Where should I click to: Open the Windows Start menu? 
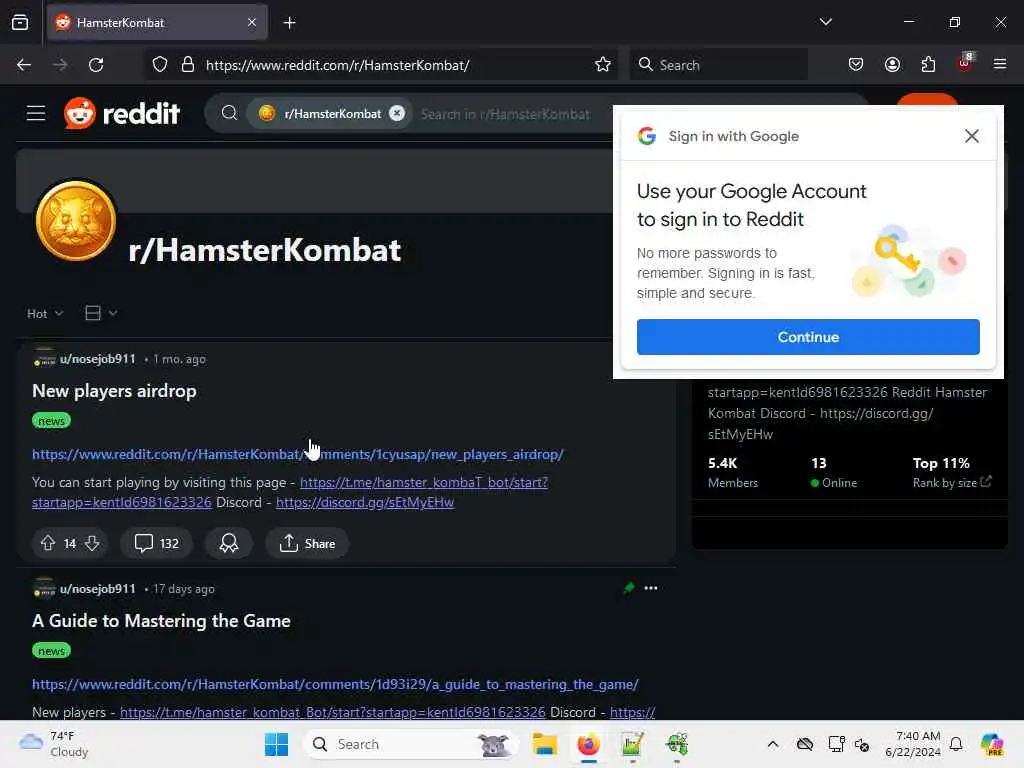[276, 744]
